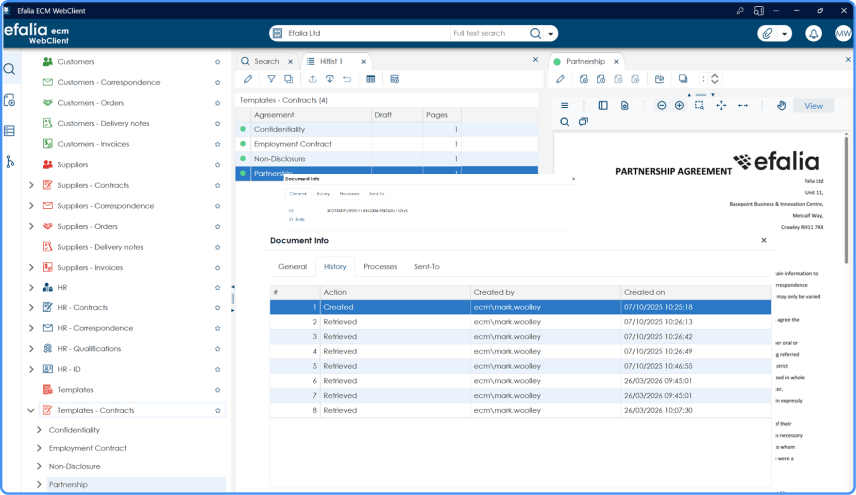Switch to the General tab in Document Info
This screenshot has width=856, height=495.
[293, 266]
